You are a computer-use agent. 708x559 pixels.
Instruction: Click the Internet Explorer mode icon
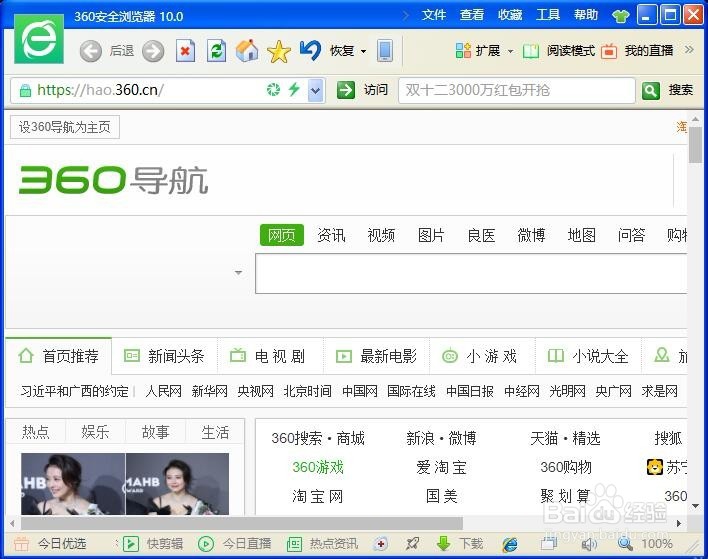coord(510,544)
